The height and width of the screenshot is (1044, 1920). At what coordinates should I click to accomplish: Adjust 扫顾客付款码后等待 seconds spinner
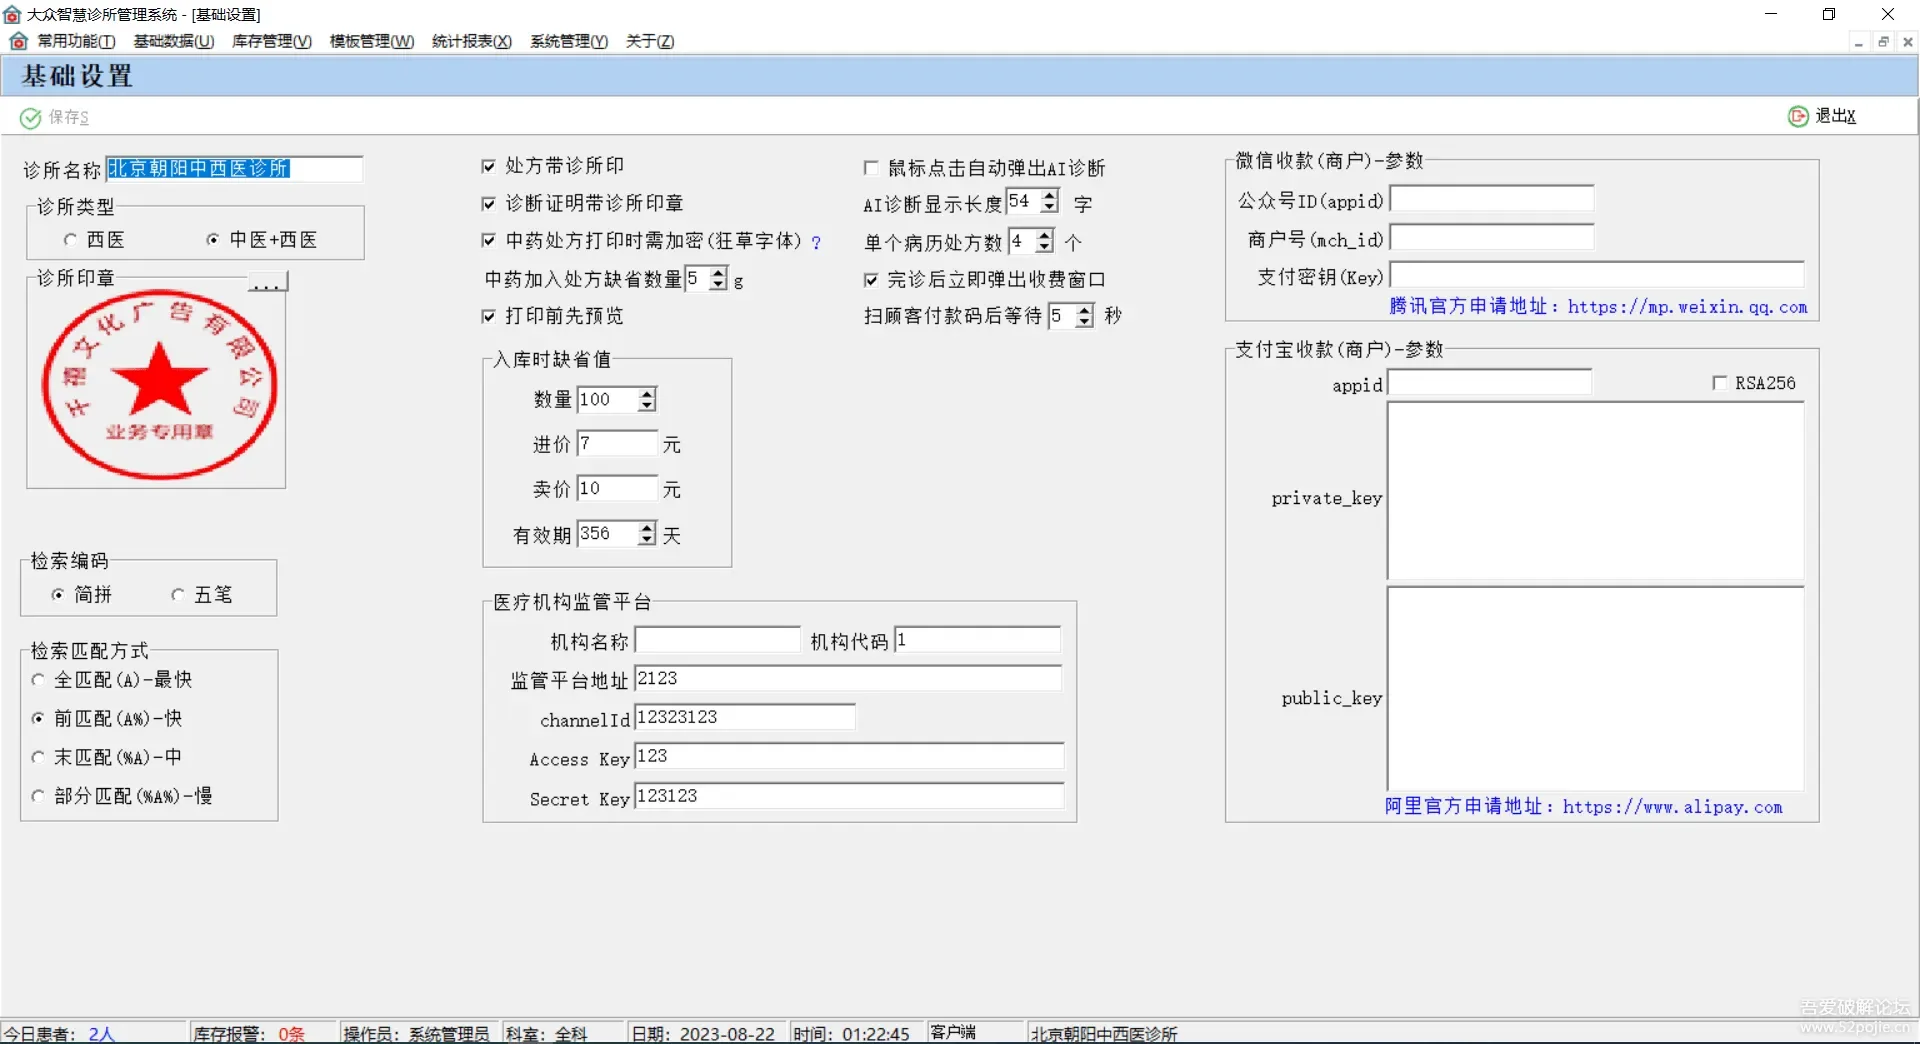(x=1085, y=316)
